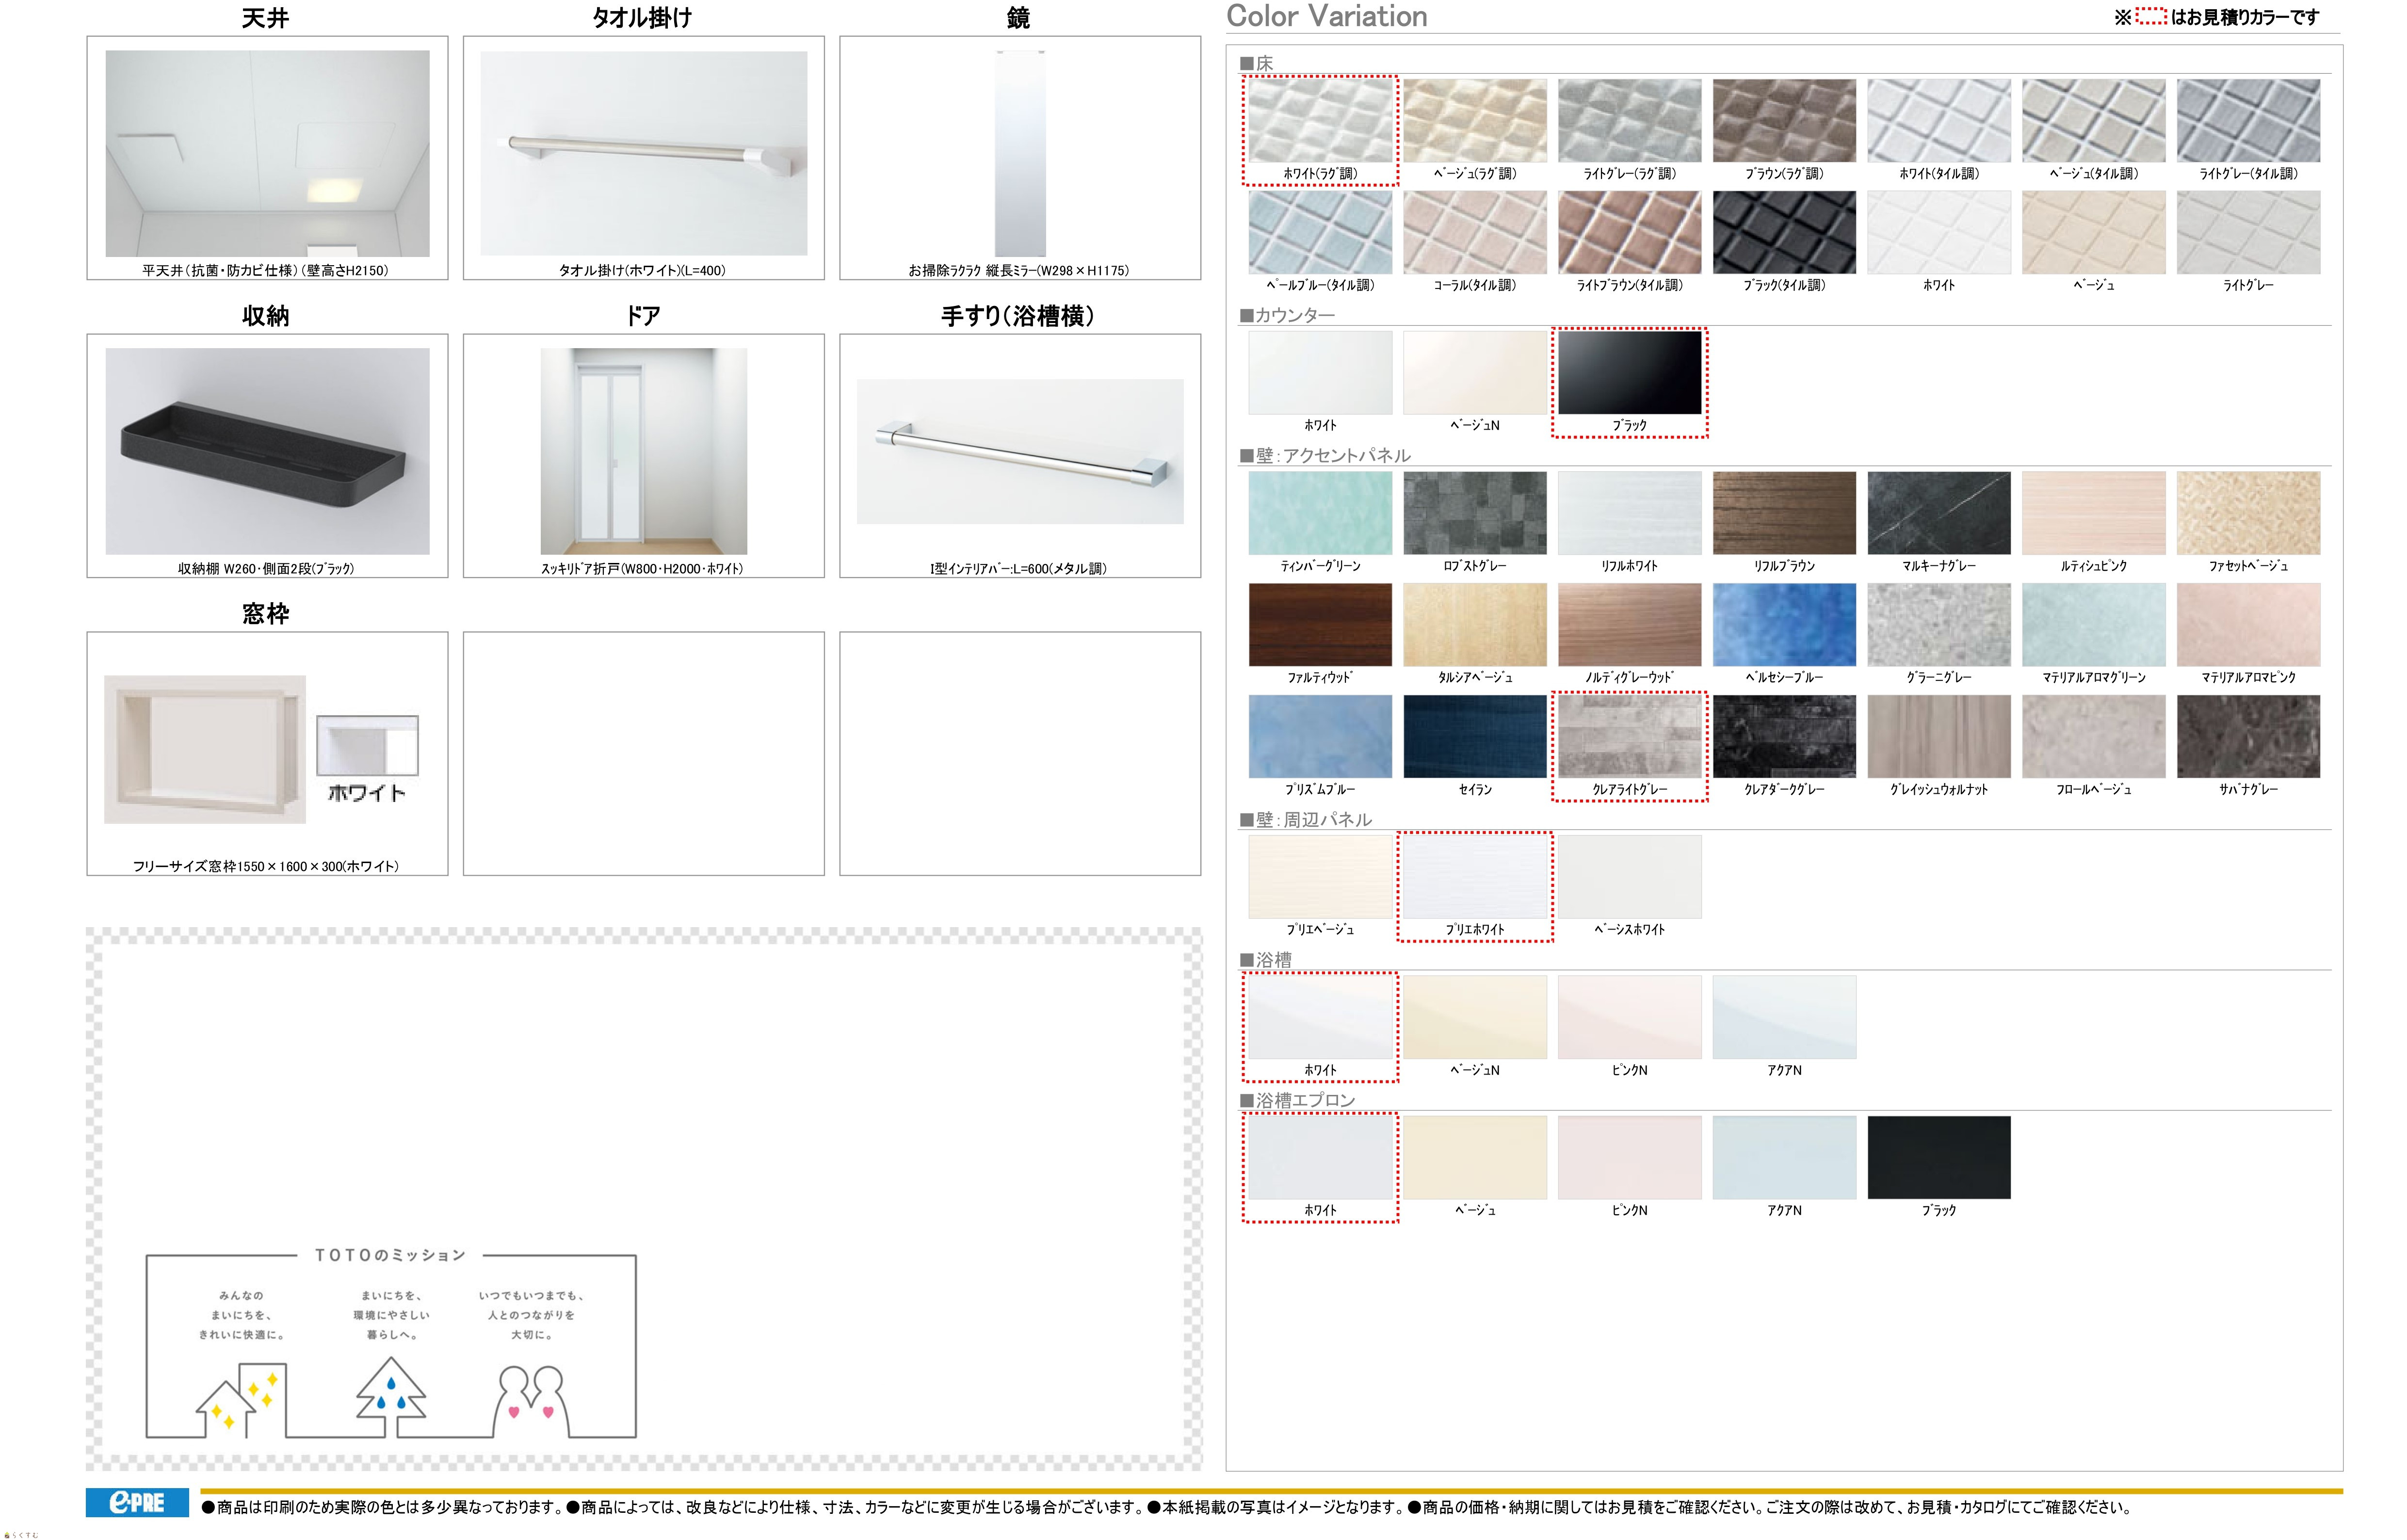
Task: Pick the プリエホワイト surrounding wall panel swatch
Action: pyautogui.click(x=1474, y=877)
